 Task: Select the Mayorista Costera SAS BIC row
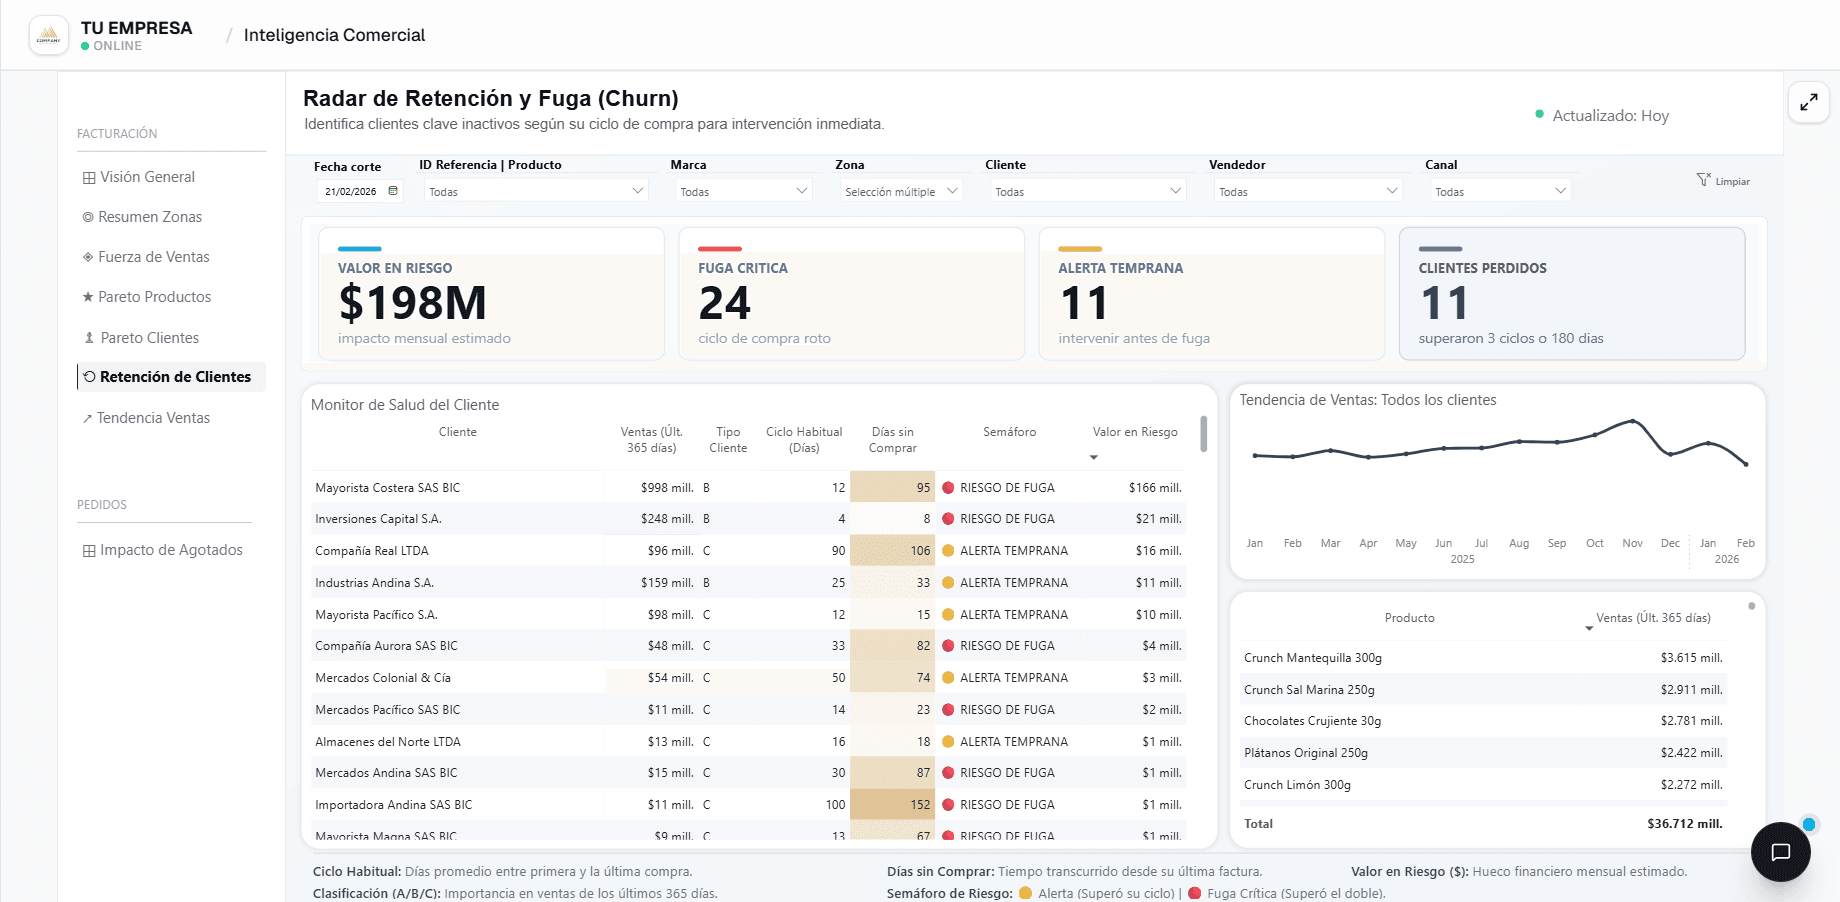pos(748,488)
